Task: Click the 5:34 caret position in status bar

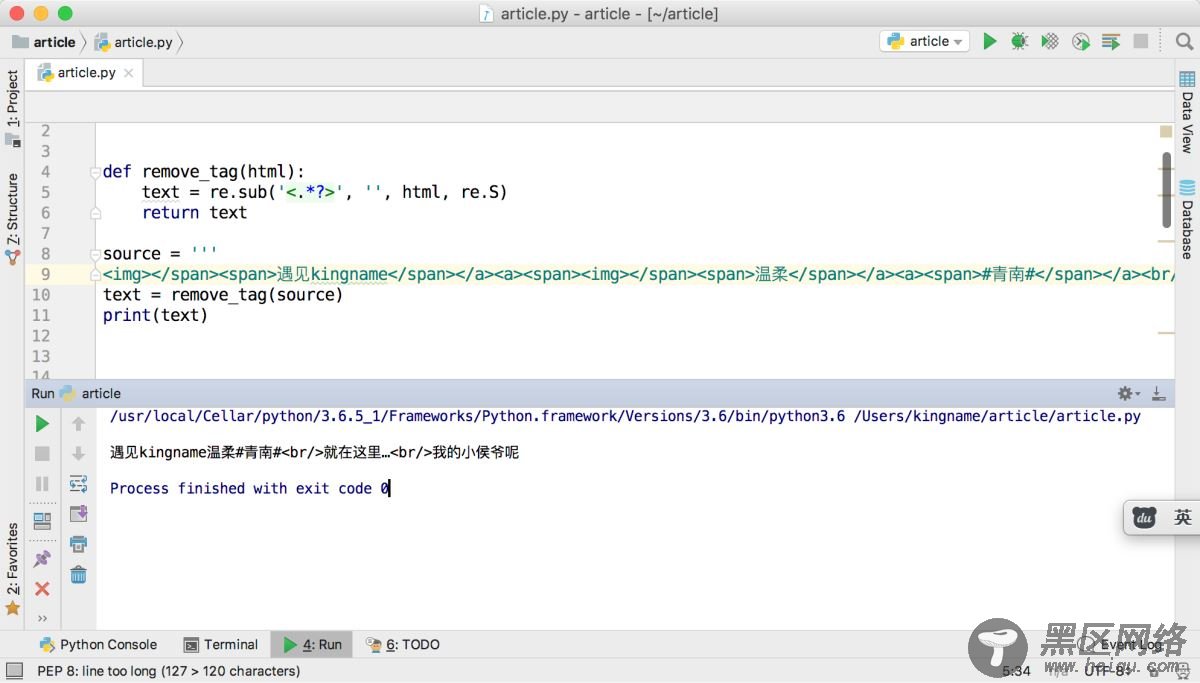Action: pos(1016,671)
